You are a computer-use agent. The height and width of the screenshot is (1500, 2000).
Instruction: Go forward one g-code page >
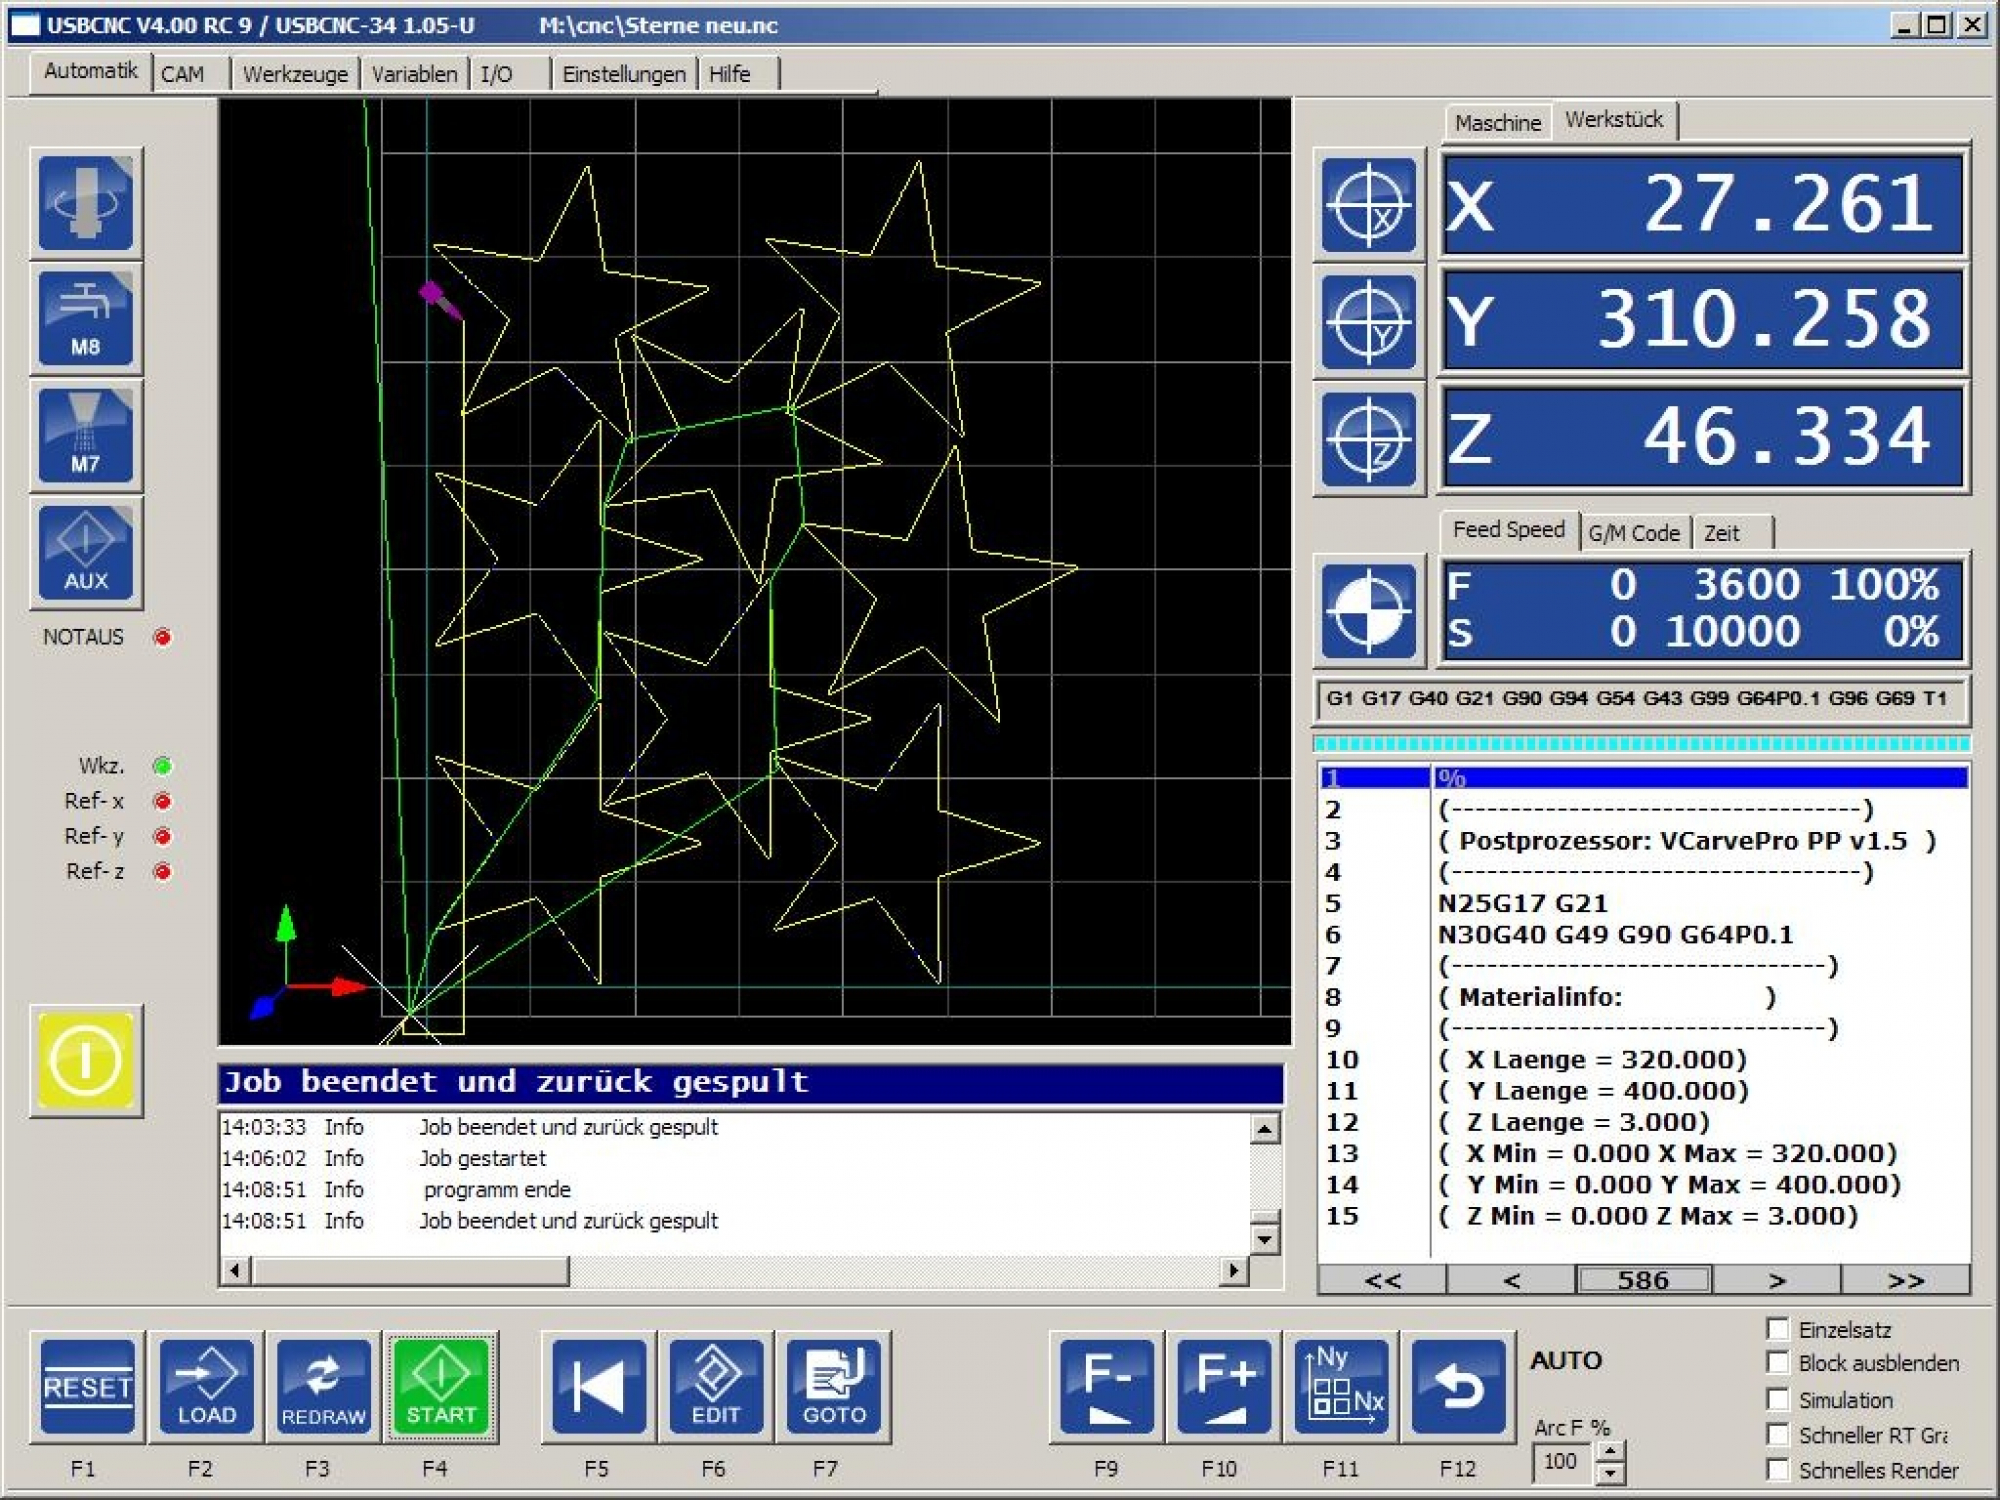click(1777, 1280)
